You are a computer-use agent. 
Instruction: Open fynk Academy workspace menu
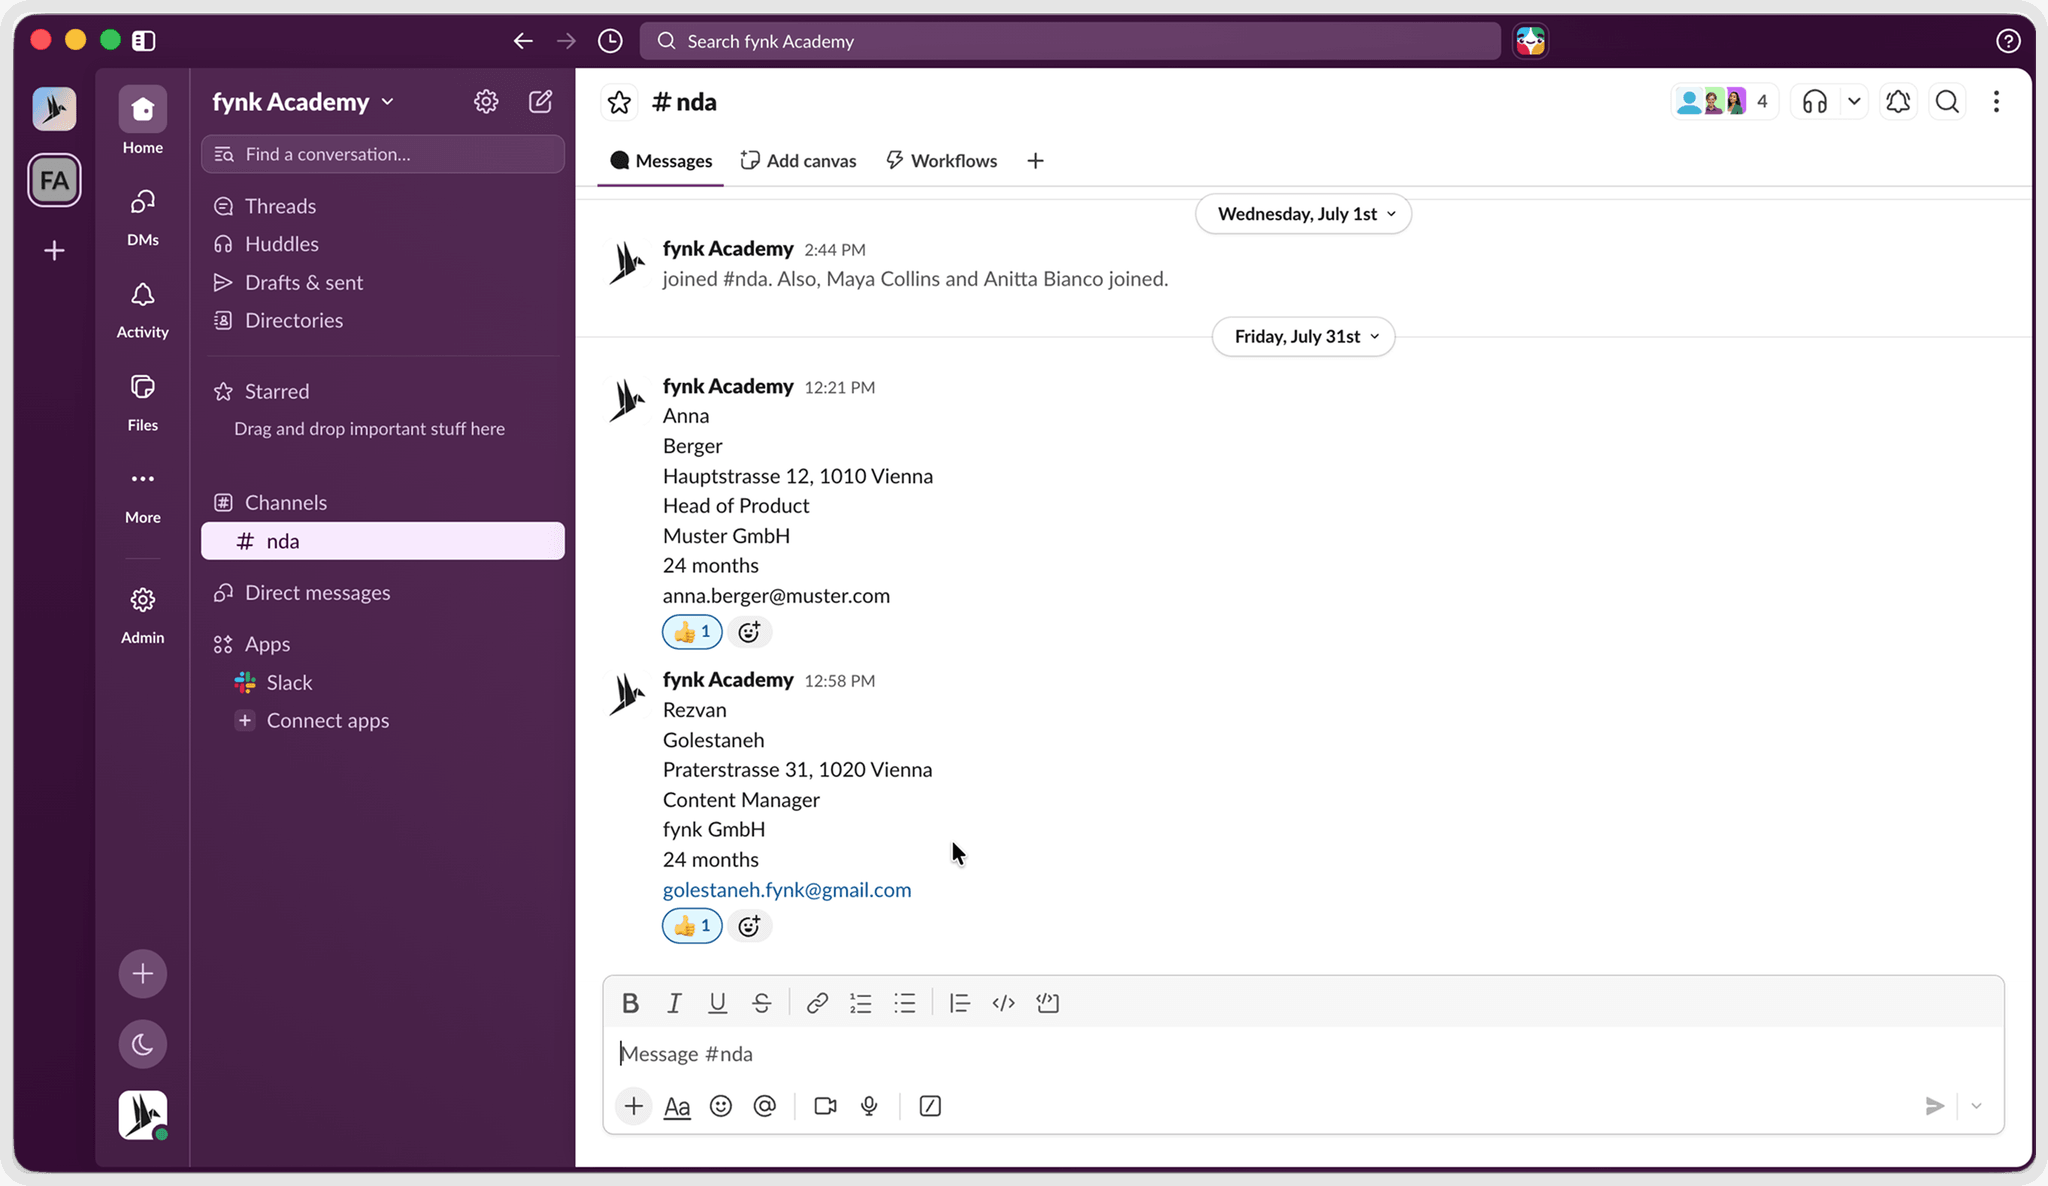303,102
